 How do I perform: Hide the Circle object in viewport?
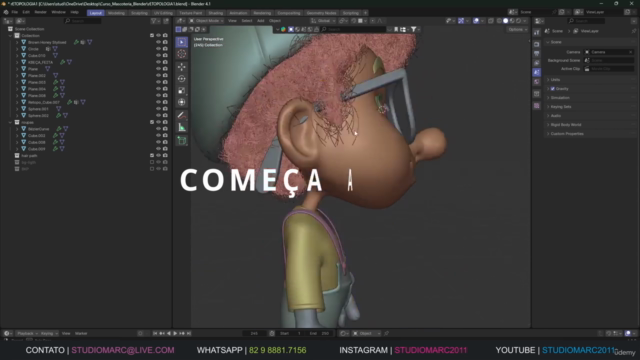[158, 49]
